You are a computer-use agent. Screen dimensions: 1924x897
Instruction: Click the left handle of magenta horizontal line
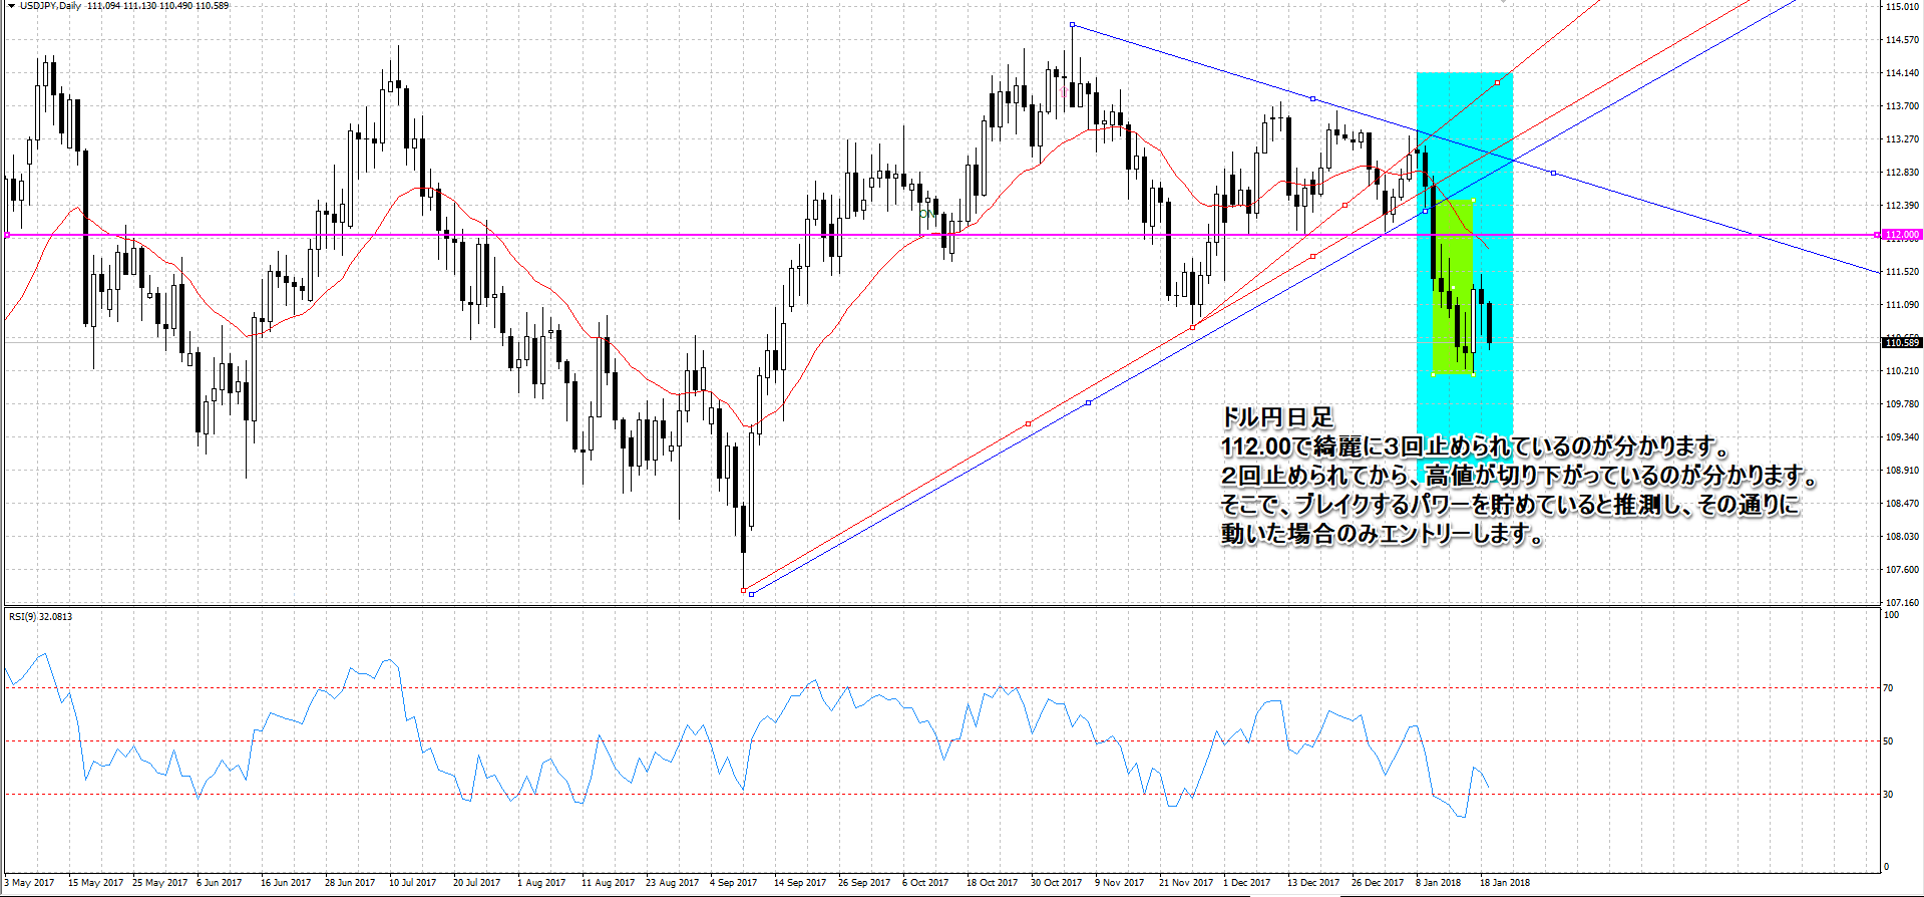[7, 235]
